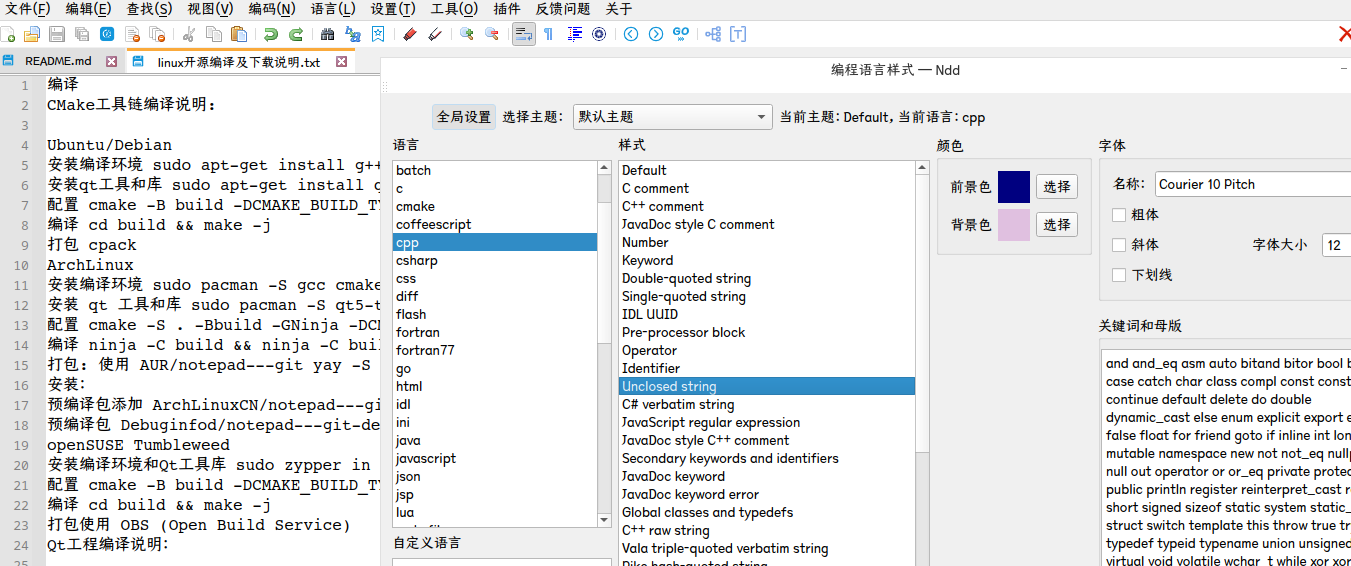
Task: Open Find with the binoculars icon
Action: point(327,34)
